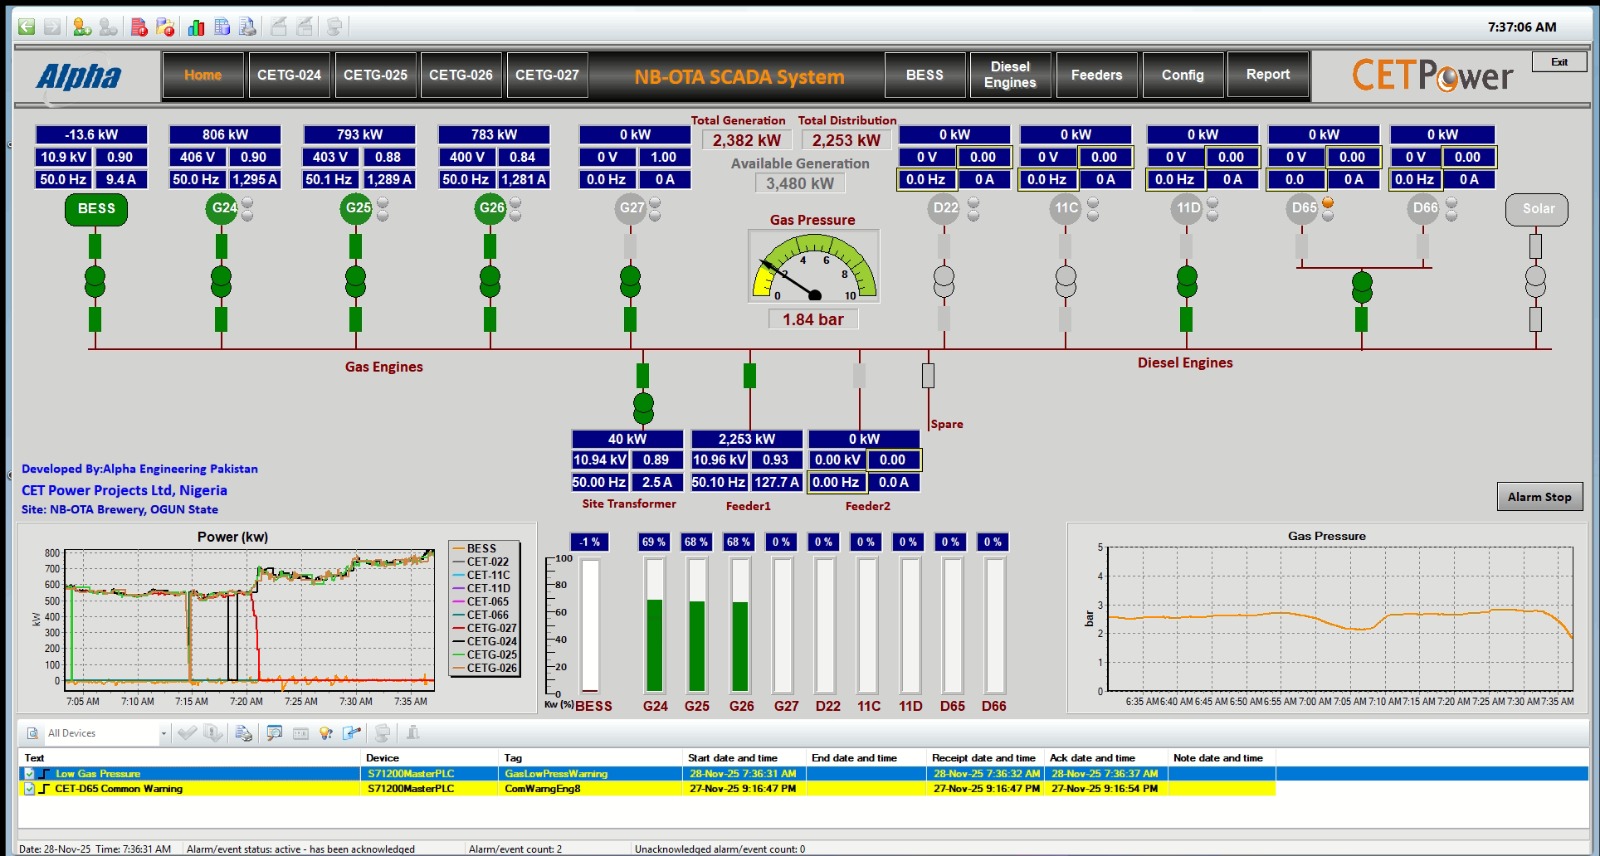
Task: Click the G24 load percentage bar
Action: [655, 625]
